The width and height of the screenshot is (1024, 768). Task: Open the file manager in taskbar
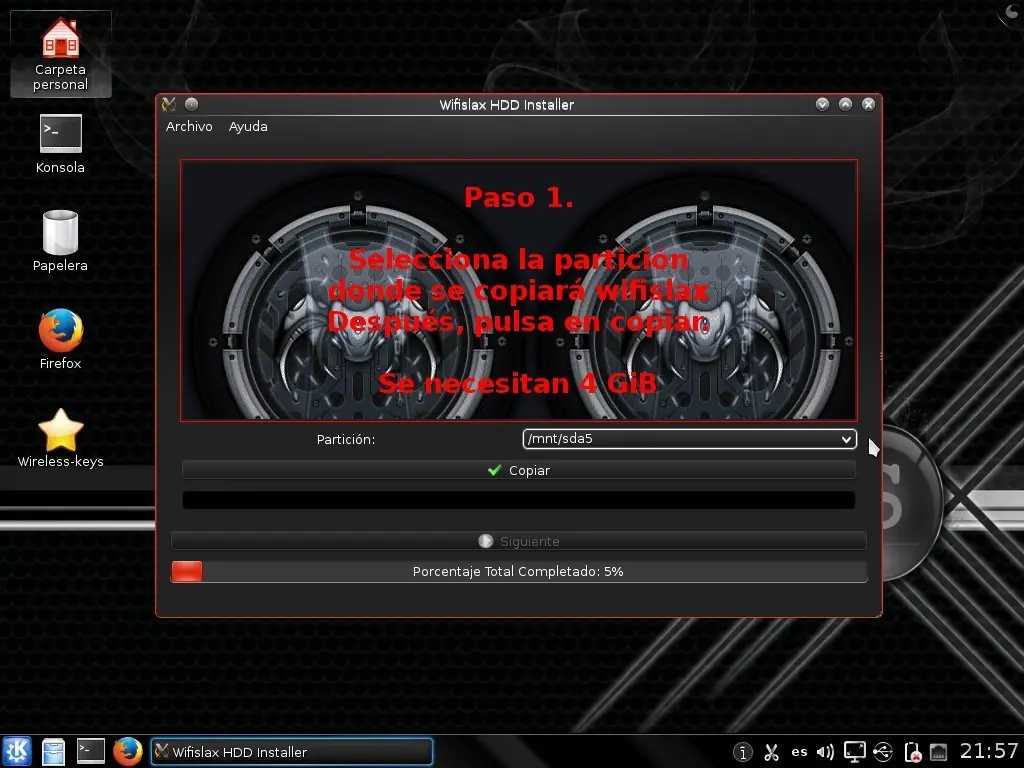pos(54,751)
